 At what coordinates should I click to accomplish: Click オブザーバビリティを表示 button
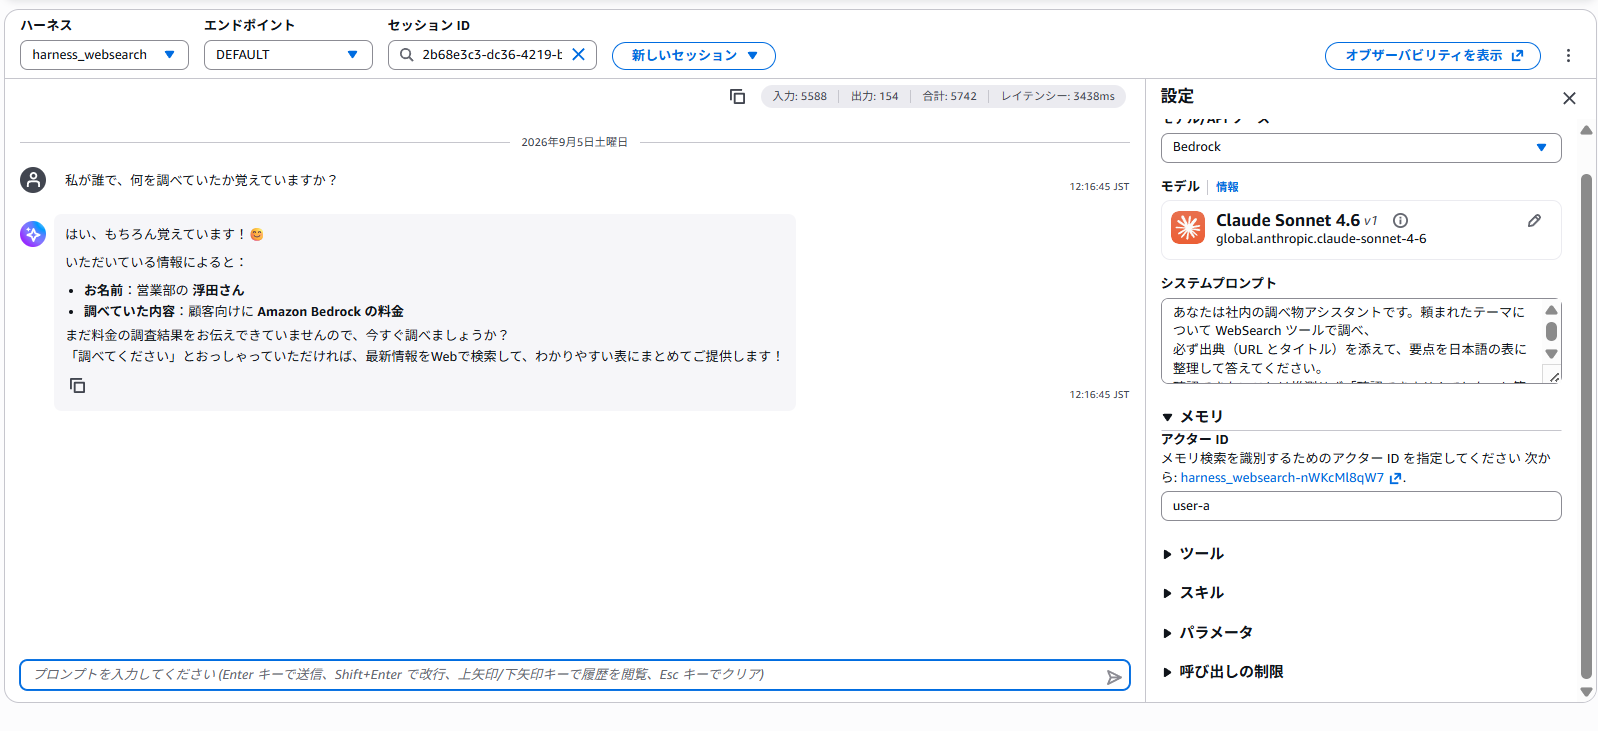(x=1433, y=55)
